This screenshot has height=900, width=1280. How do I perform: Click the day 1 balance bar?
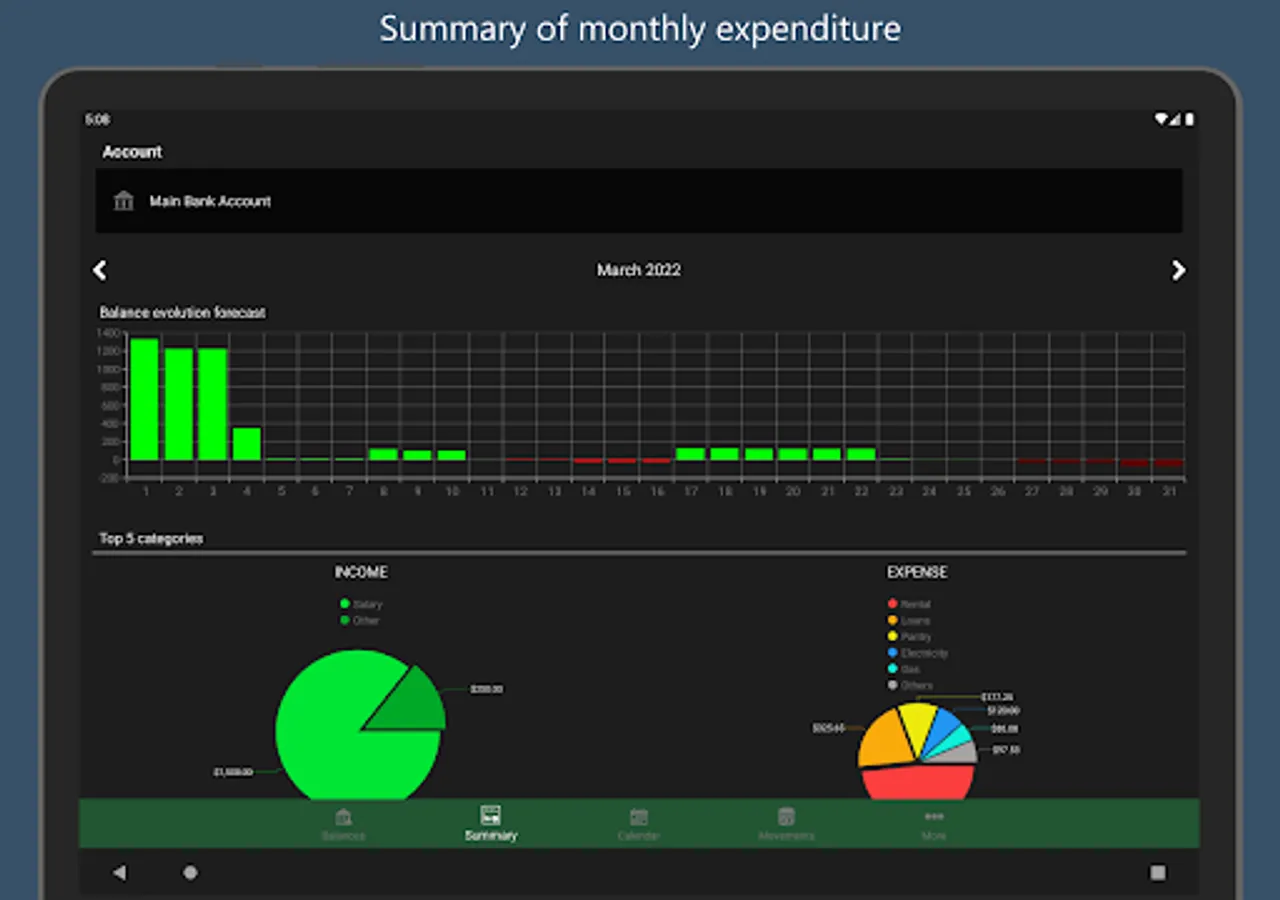144,399
